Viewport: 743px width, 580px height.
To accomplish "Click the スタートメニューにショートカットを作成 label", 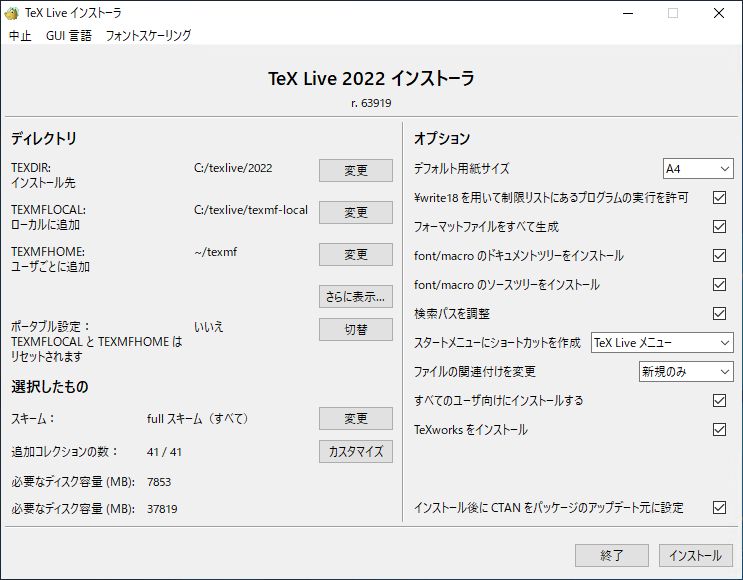I will pyautogui.click(x=497, y=343).
